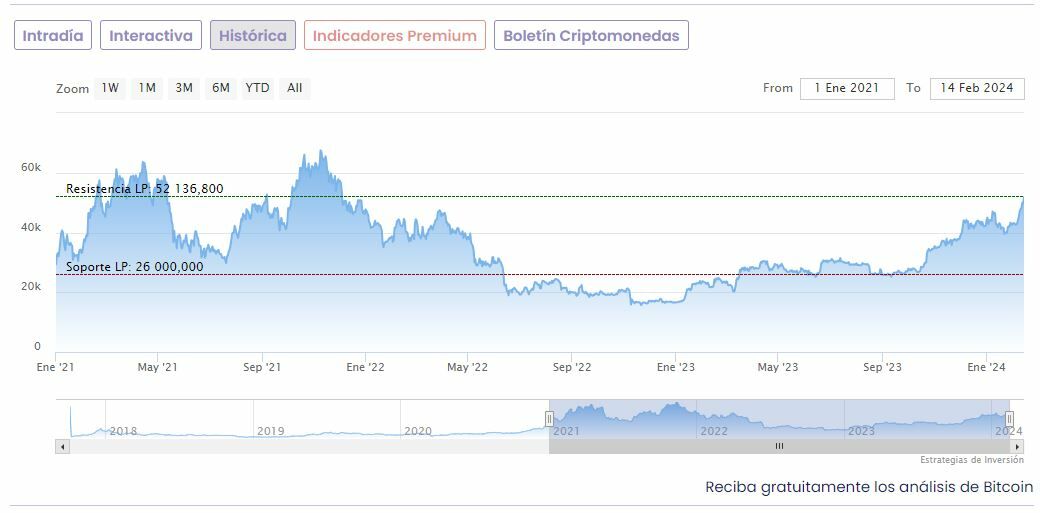Choose the 6M zoom range
This screenshot has width=1040, height=513.
coord(221,88)
